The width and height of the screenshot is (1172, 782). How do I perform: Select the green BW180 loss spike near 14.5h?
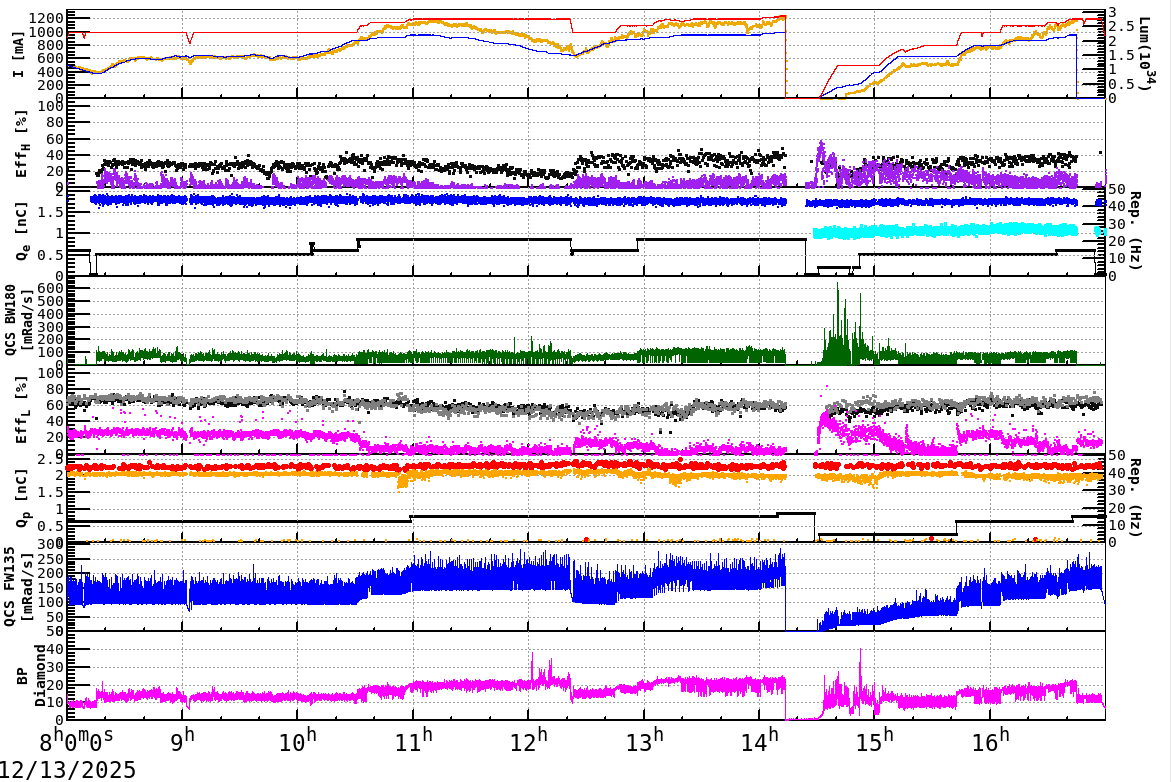pos(839,300)
